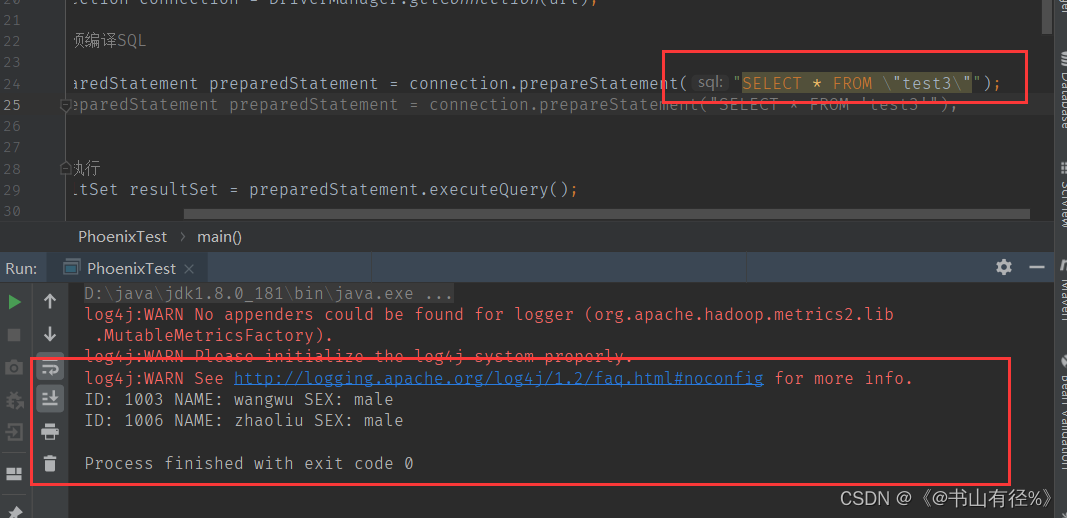The image size is (1067, 518).
Task: Click line number 24 in the gutter
Action: [11, 84]
